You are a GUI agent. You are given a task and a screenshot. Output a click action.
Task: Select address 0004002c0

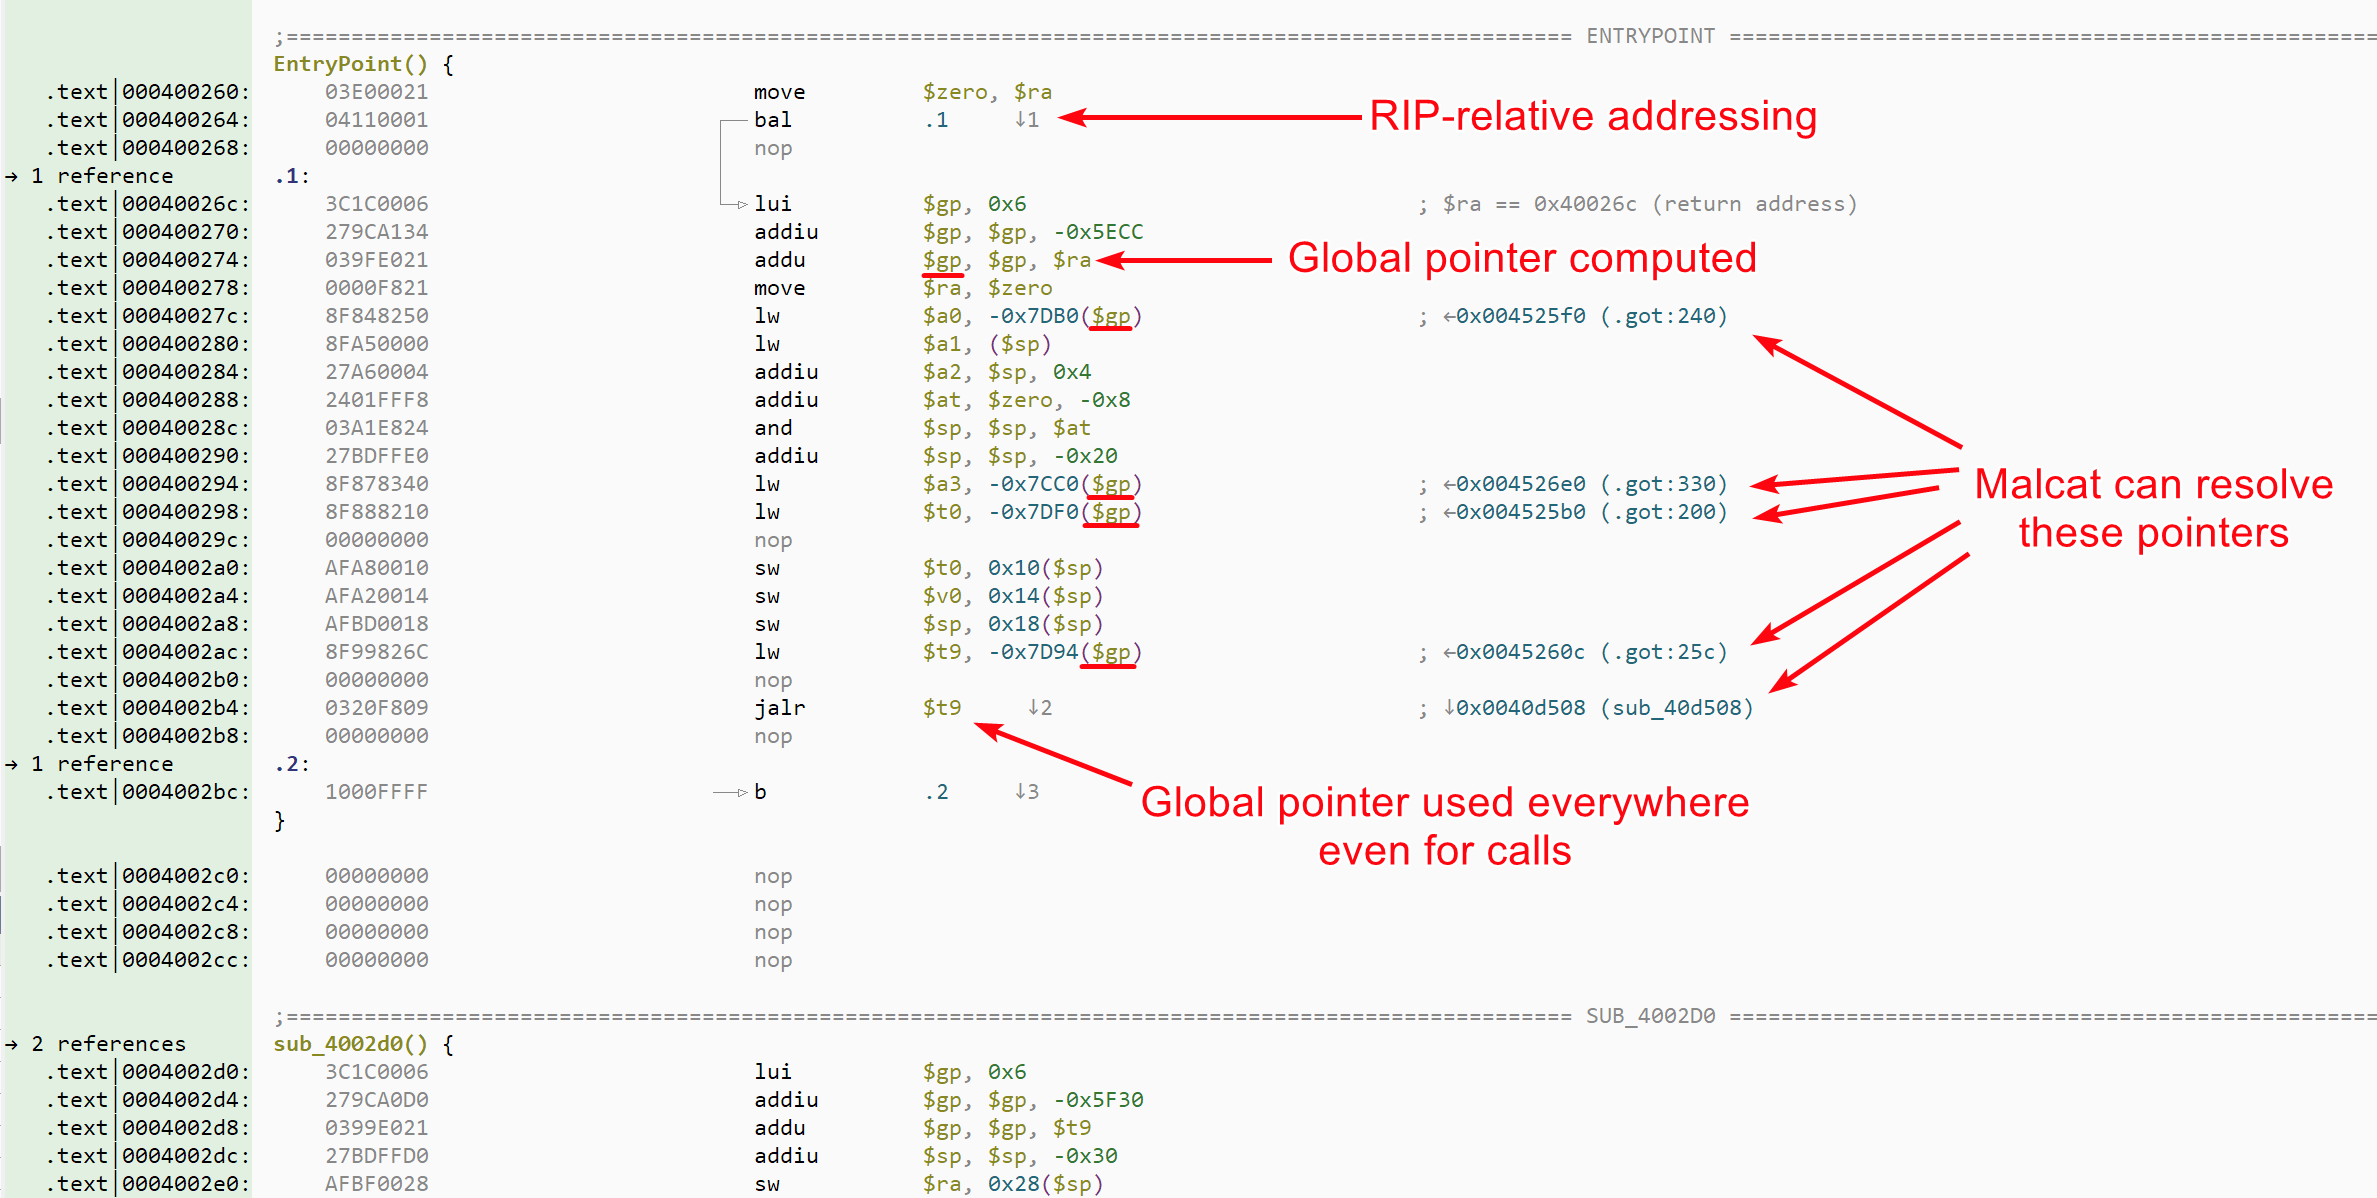pos(185,876)
